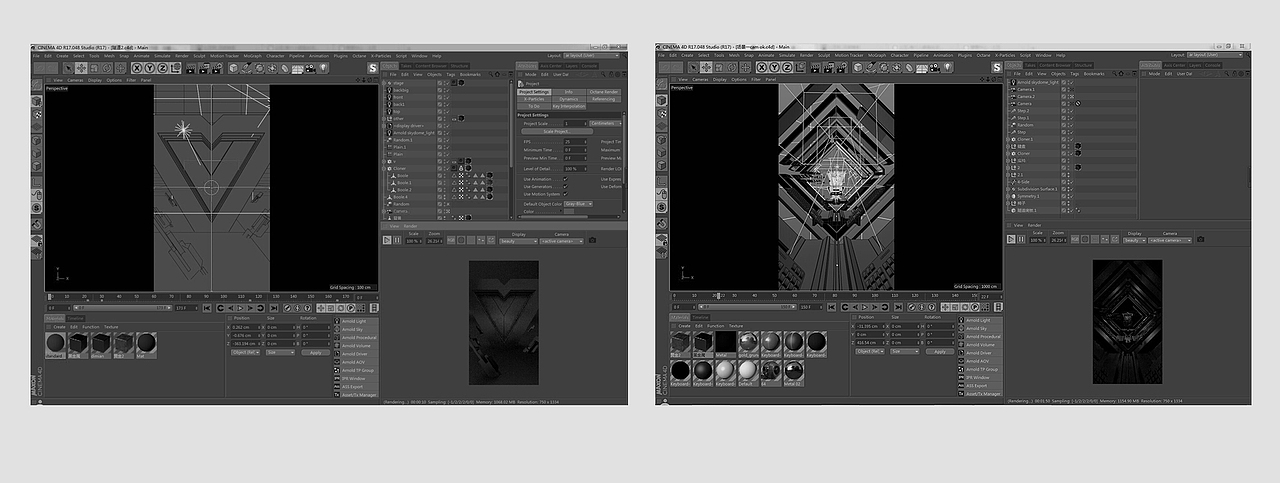Open the Octane menu in left window
Viewport: 1280px width, 483px height.
point(358,56)
